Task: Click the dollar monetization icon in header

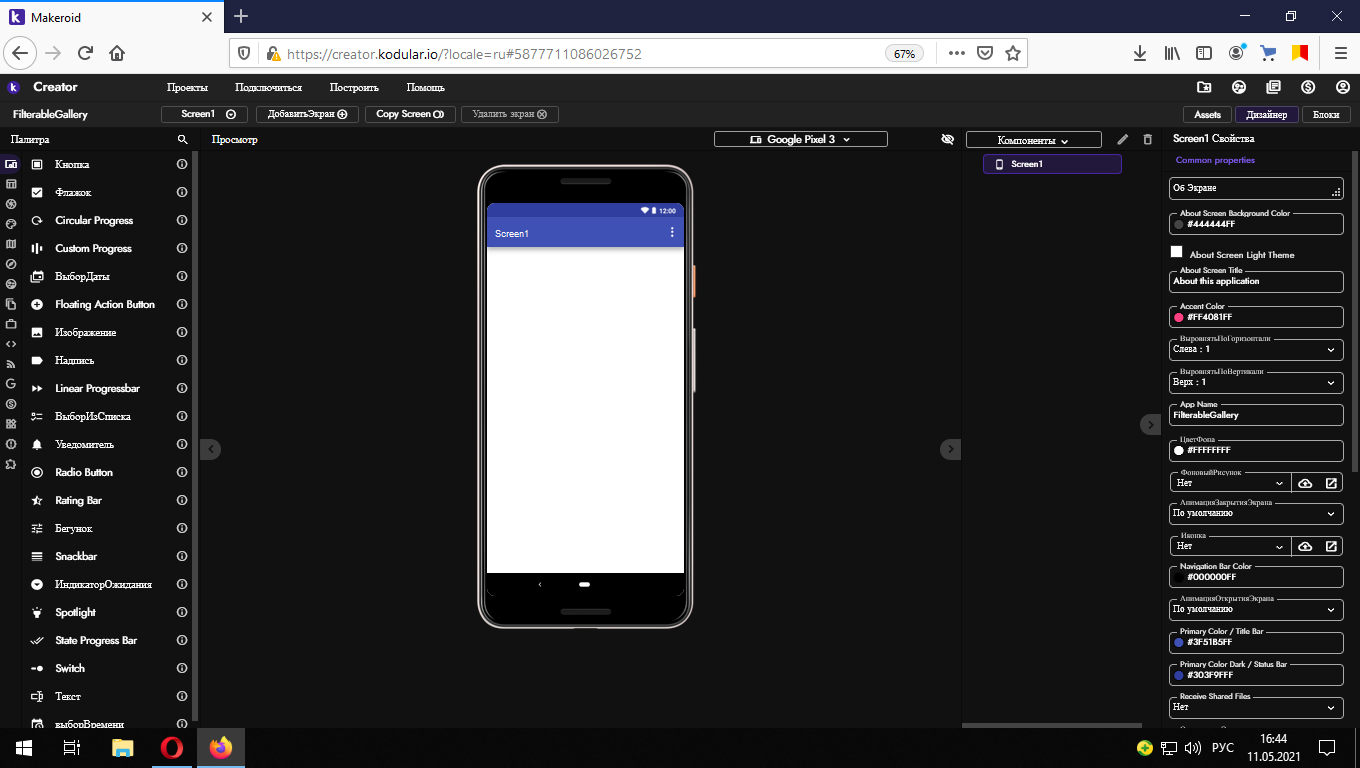Action: (x=1307, y=87)
